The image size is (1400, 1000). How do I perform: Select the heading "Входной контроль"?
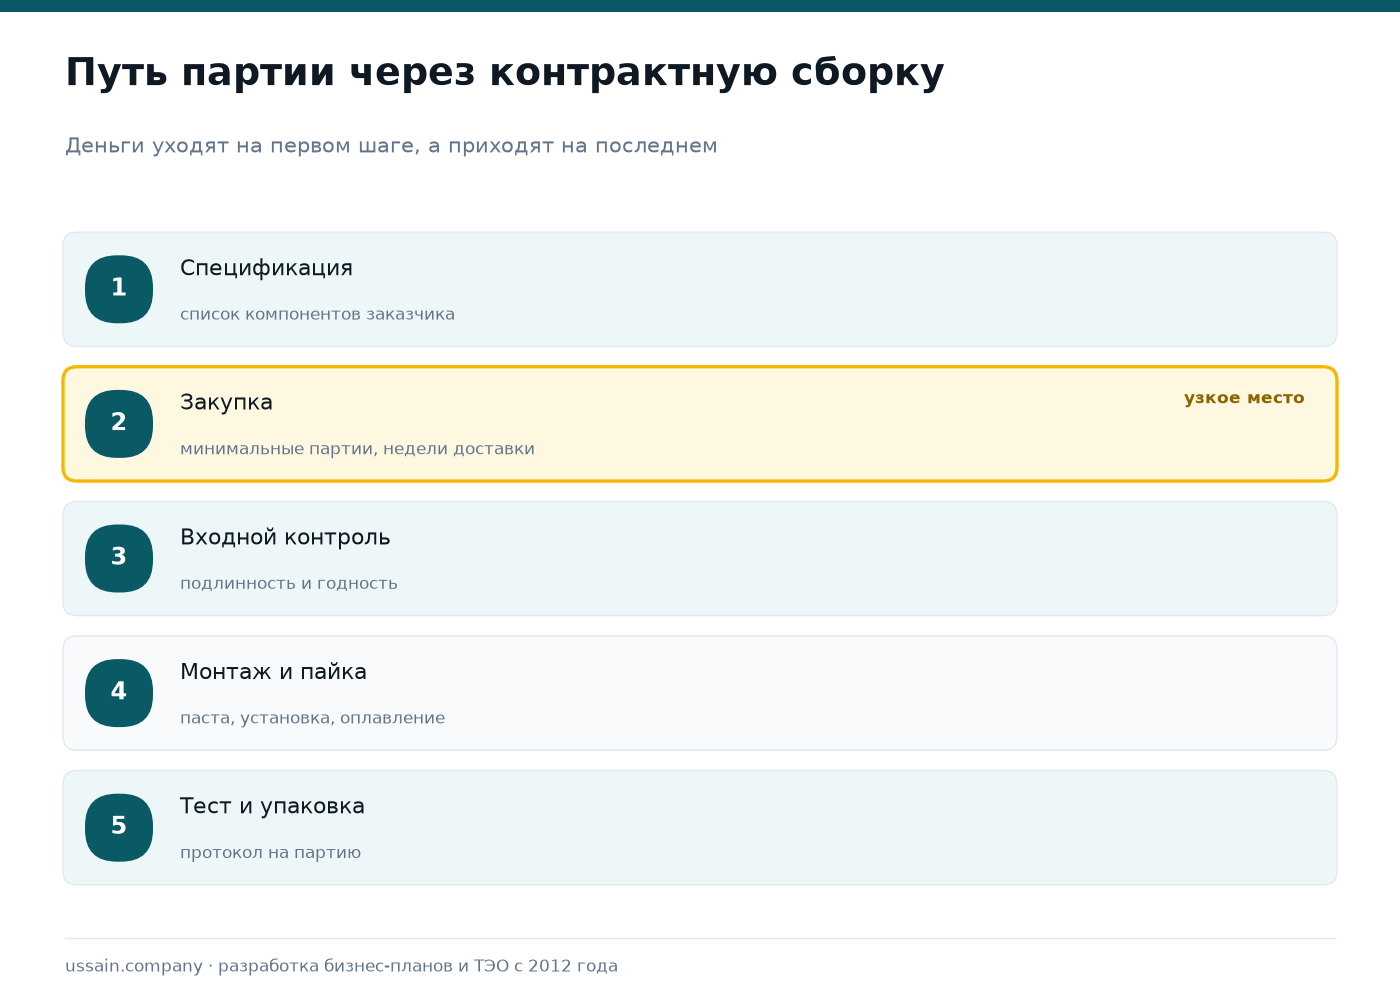pos(285,537)
